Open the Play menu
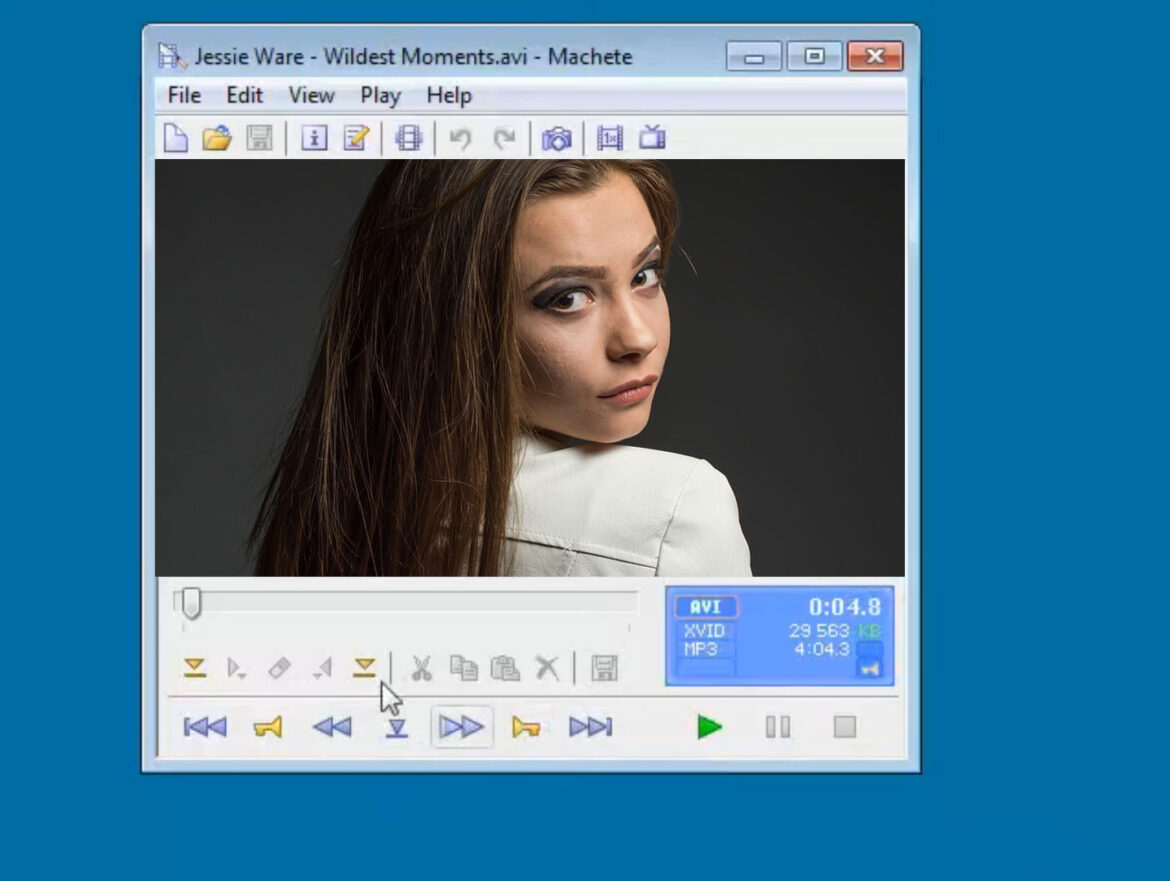This screenshot has width=1170, height=881. coord(380,95)
